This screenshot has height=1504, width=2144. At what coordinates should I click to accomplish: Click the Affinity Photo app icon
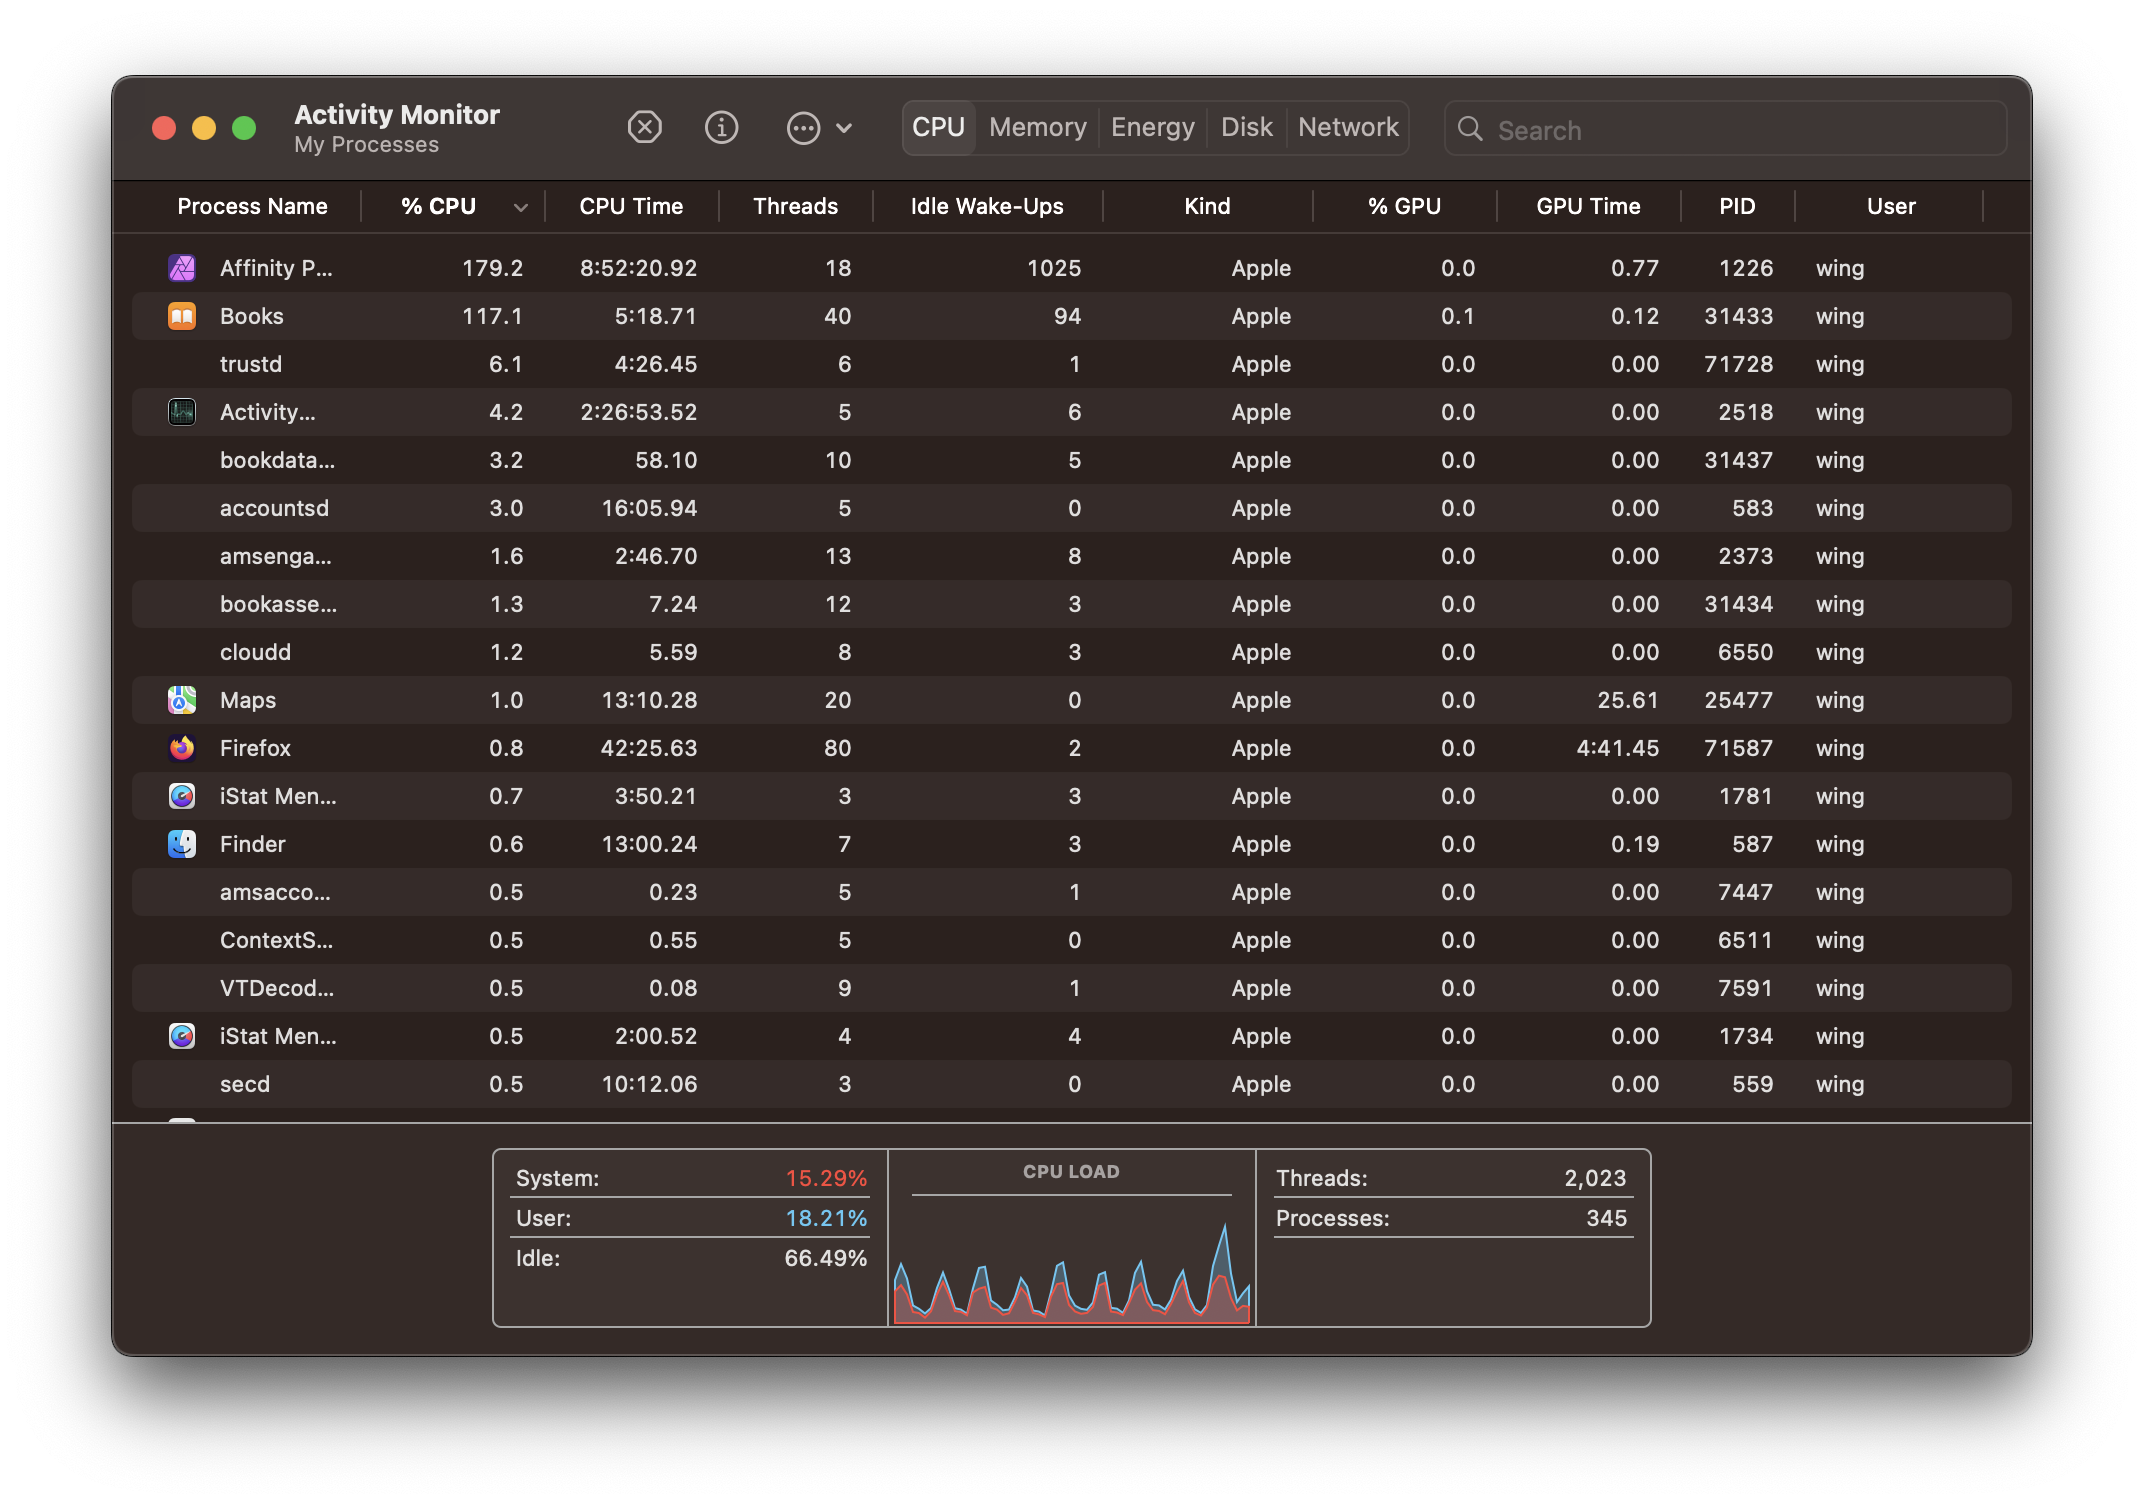(182, 268)
